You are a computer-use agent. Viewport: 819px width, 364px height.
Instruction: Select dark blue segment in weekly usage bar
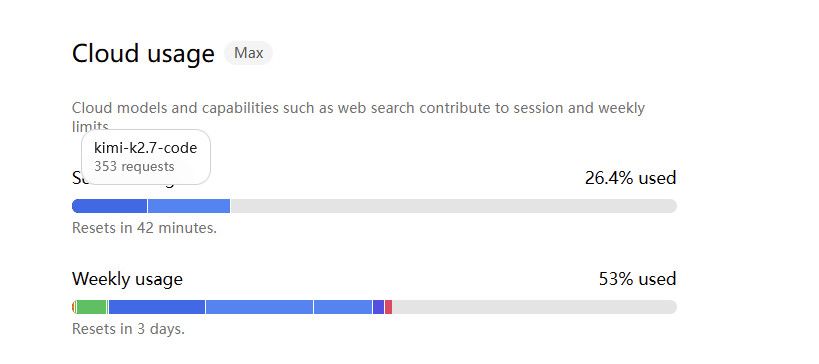[157, 307]
